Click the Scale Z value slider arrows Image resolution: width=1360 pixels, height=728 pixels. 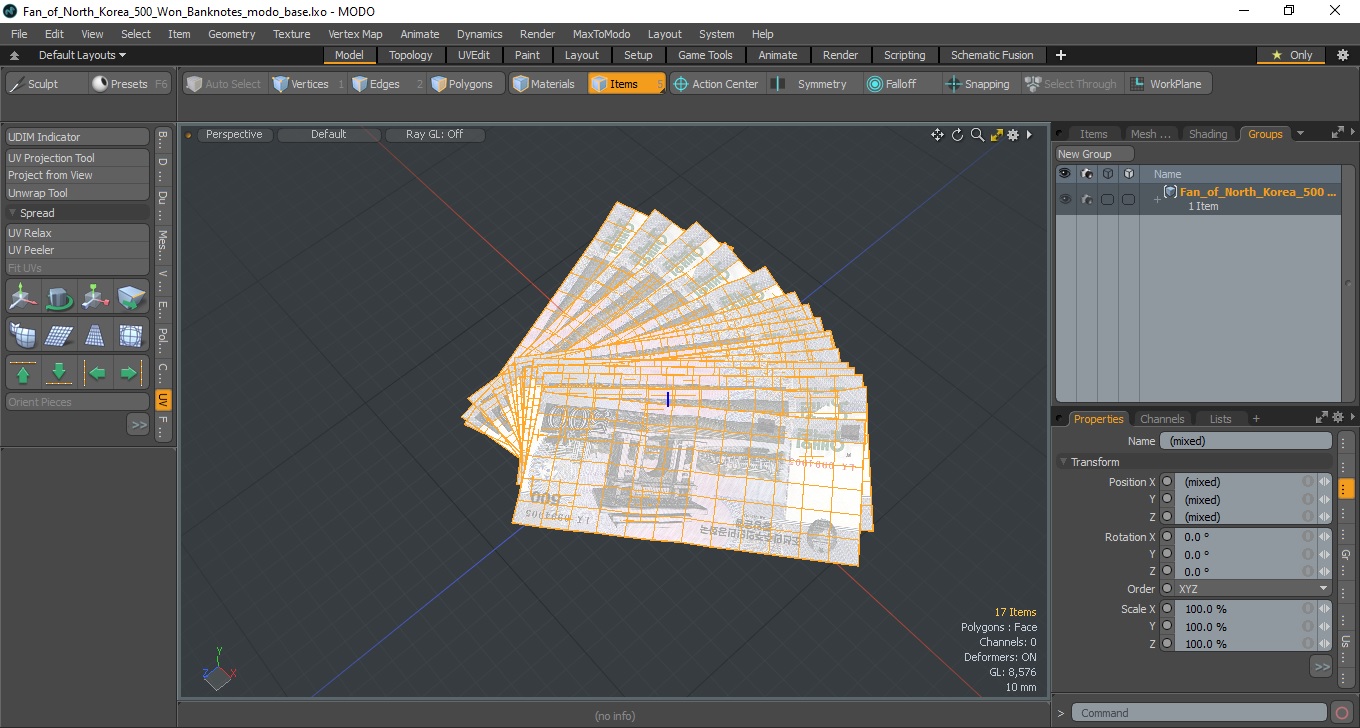[1324, 644]
